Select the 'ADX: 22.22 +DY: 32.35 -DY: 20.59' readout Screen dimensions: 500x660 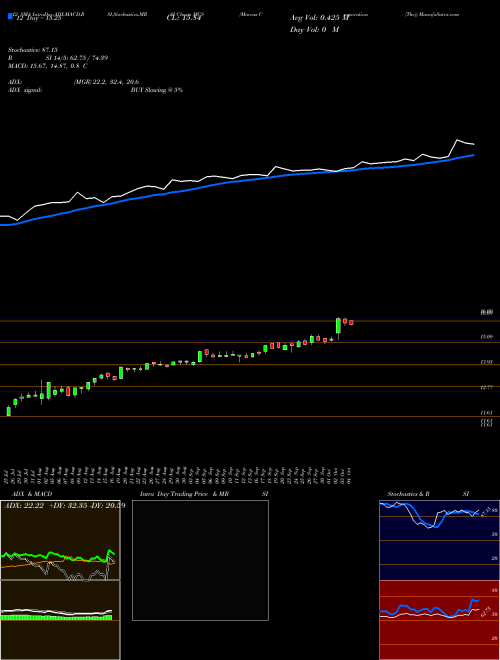(x=65, y=506)
